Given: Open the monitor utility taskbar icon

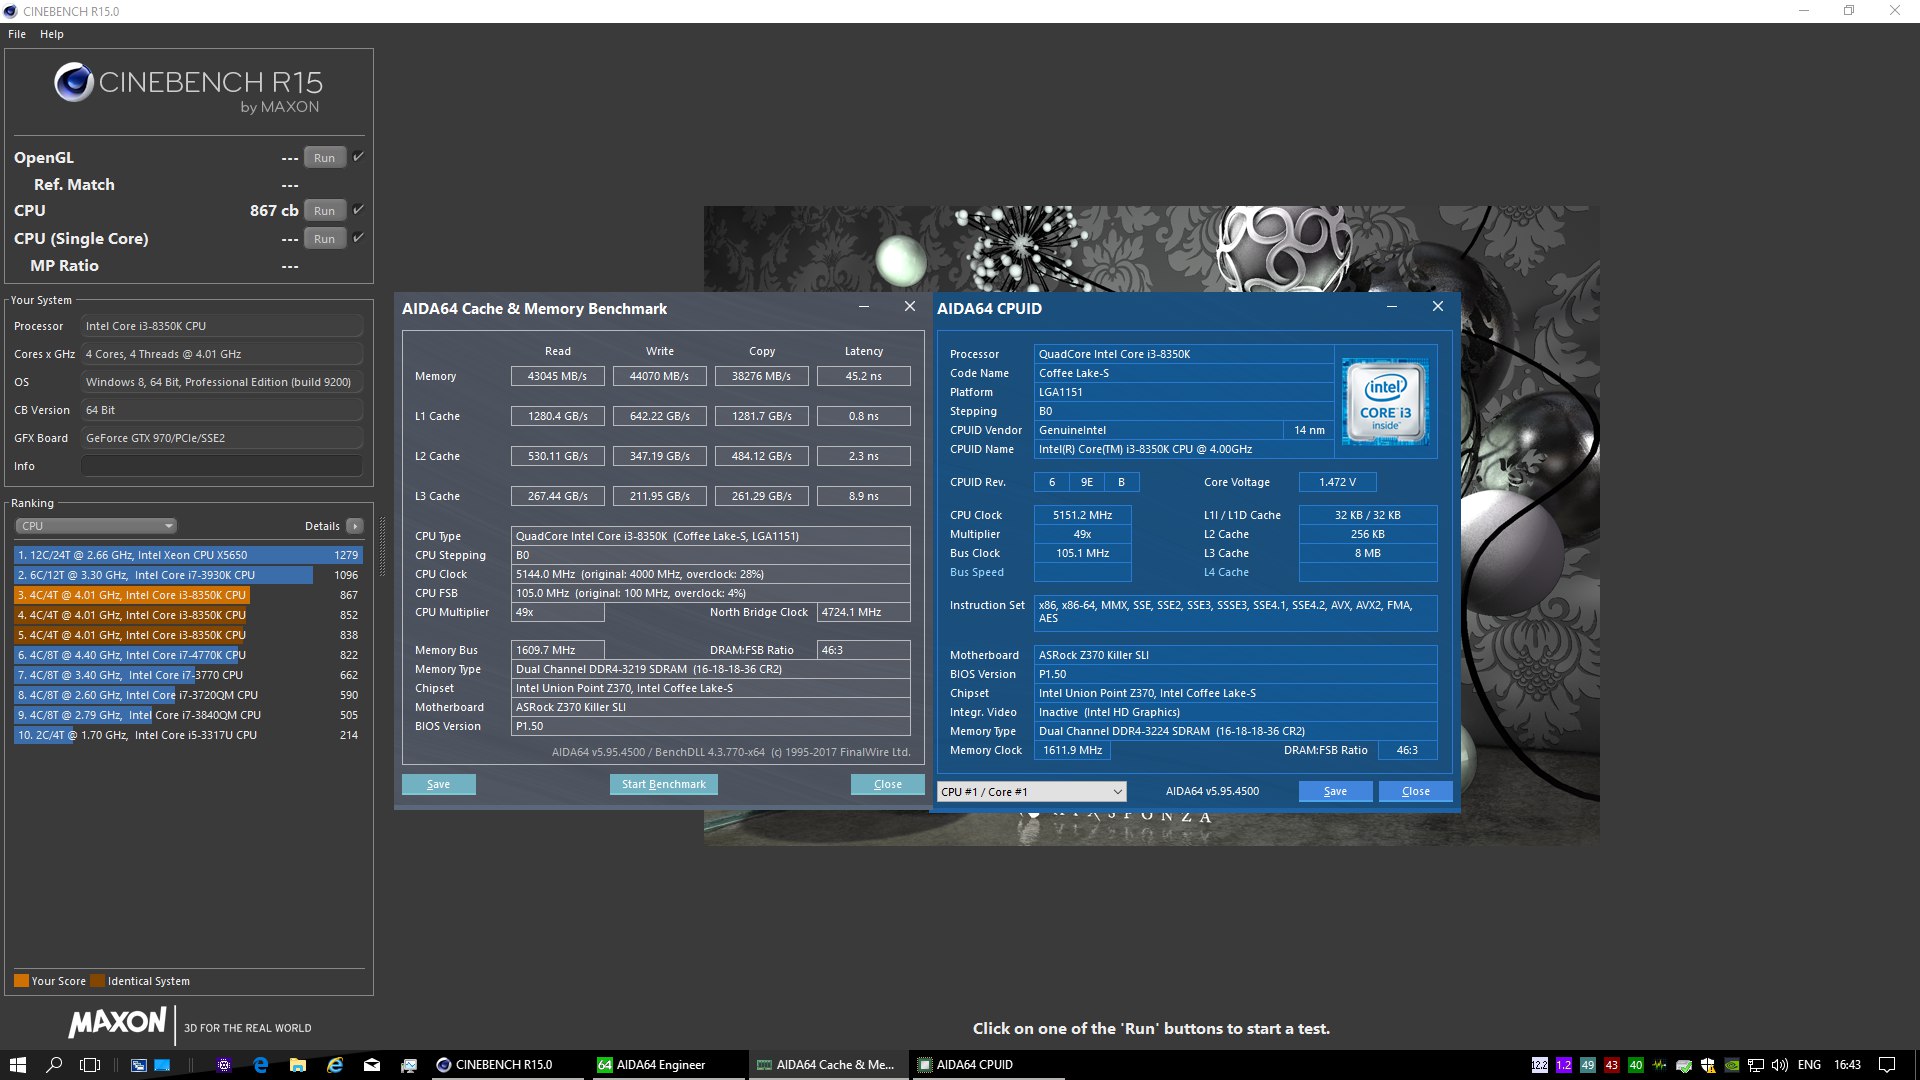Looking at the screenshot, I should pyautogui.click(x=409, y=1065).
